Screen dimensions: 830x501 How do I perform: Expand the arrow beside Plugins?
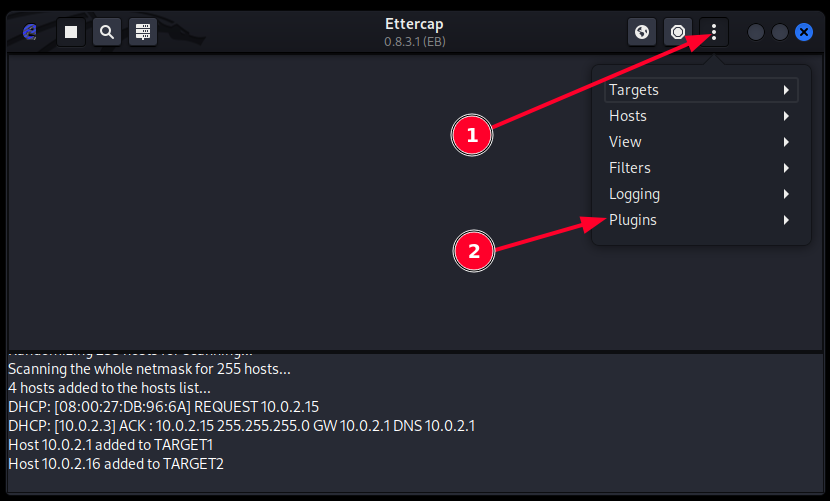(x=788, y=220)
